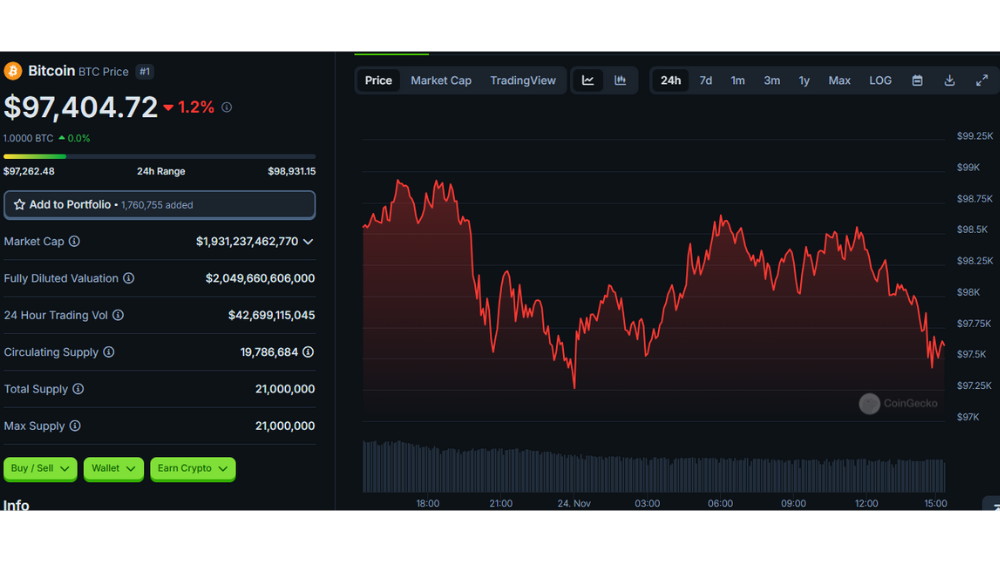Screen dimensions: 1000x562
Task: Open the 24 Hour Trading Vol info icon
Action: pos(118,315)
